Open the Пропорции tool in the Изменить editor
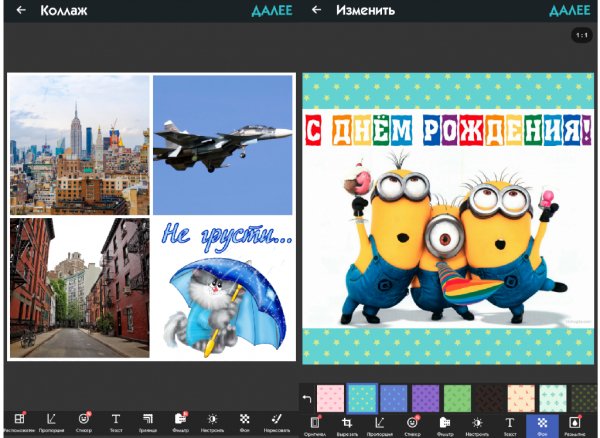The image size is (600, 438). tap(380, 426)
